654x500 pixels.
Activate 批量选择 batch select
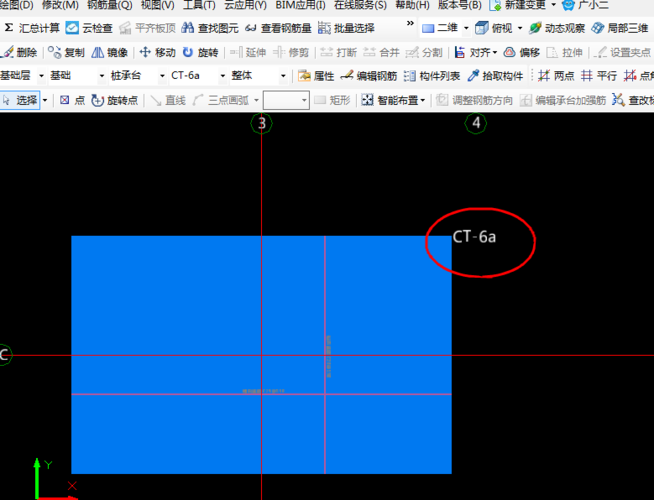346,28
